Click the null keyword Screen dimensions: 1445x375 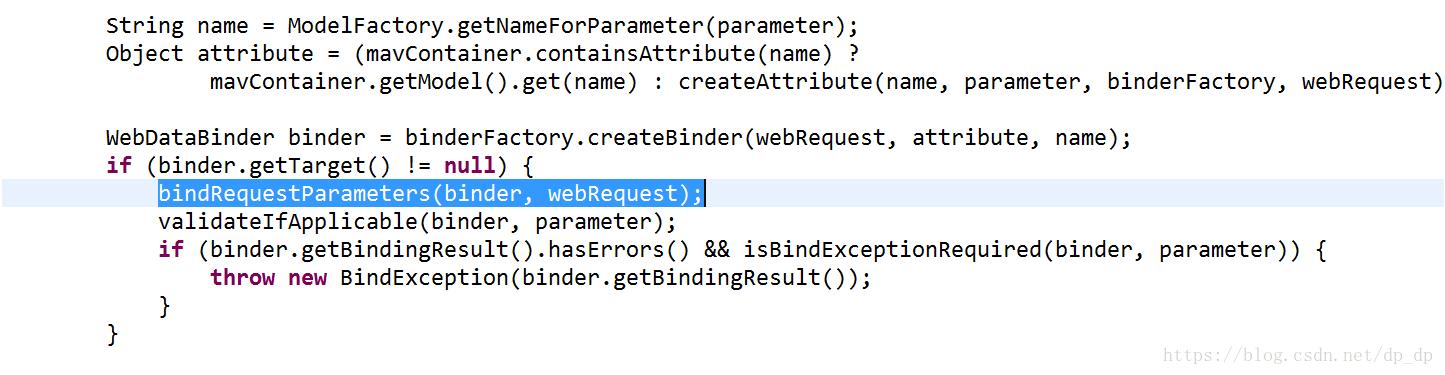[470, 165]
